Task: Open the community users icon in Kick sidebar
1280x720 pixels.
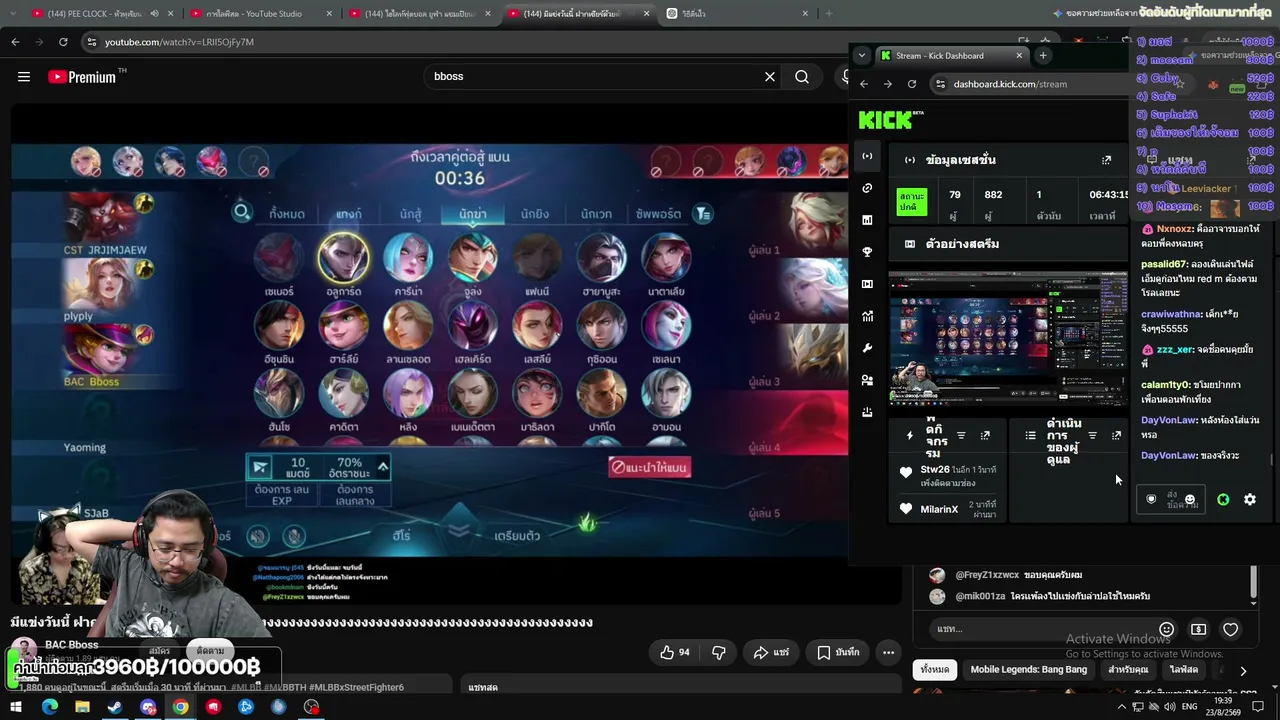Action: pos(867,380)
